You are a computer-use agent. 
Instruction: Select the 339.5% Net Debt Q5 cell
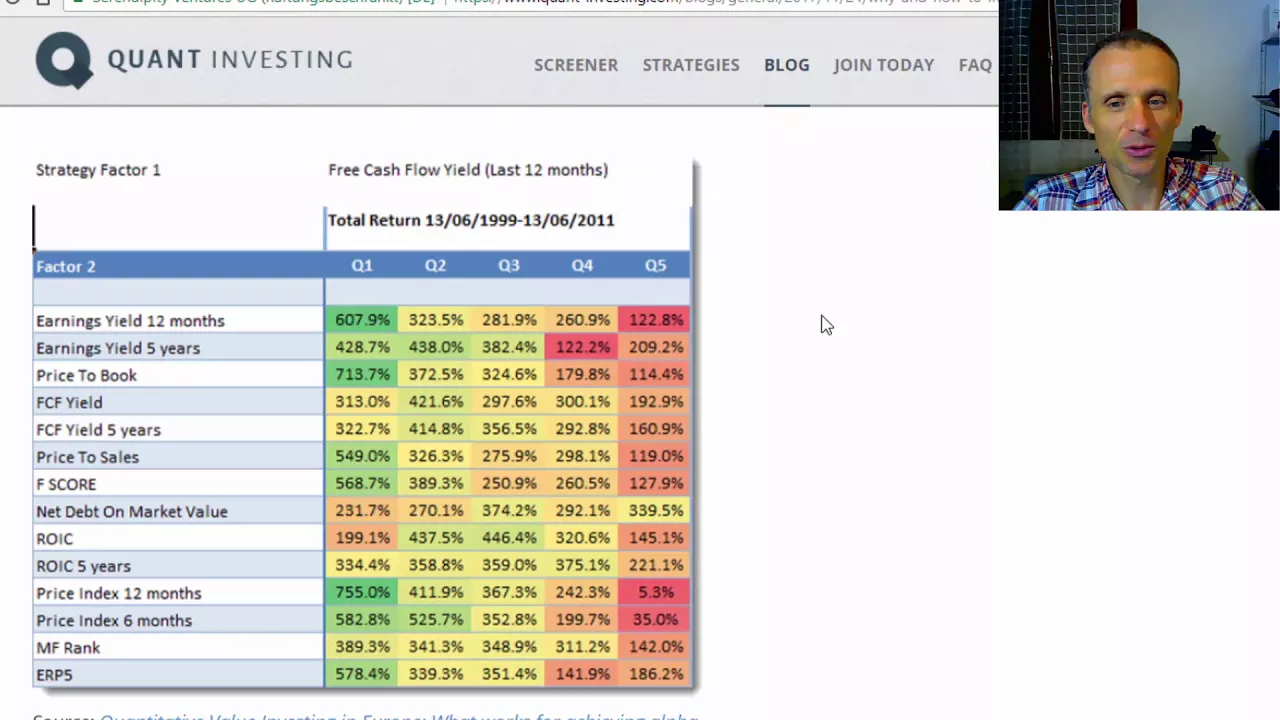(655, 510)
